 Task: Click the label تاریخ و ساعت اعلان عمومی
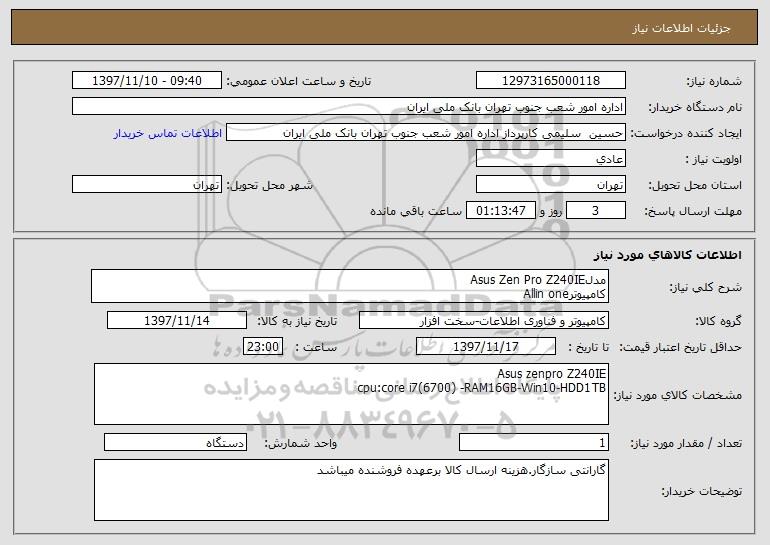[x=299, y=81]
